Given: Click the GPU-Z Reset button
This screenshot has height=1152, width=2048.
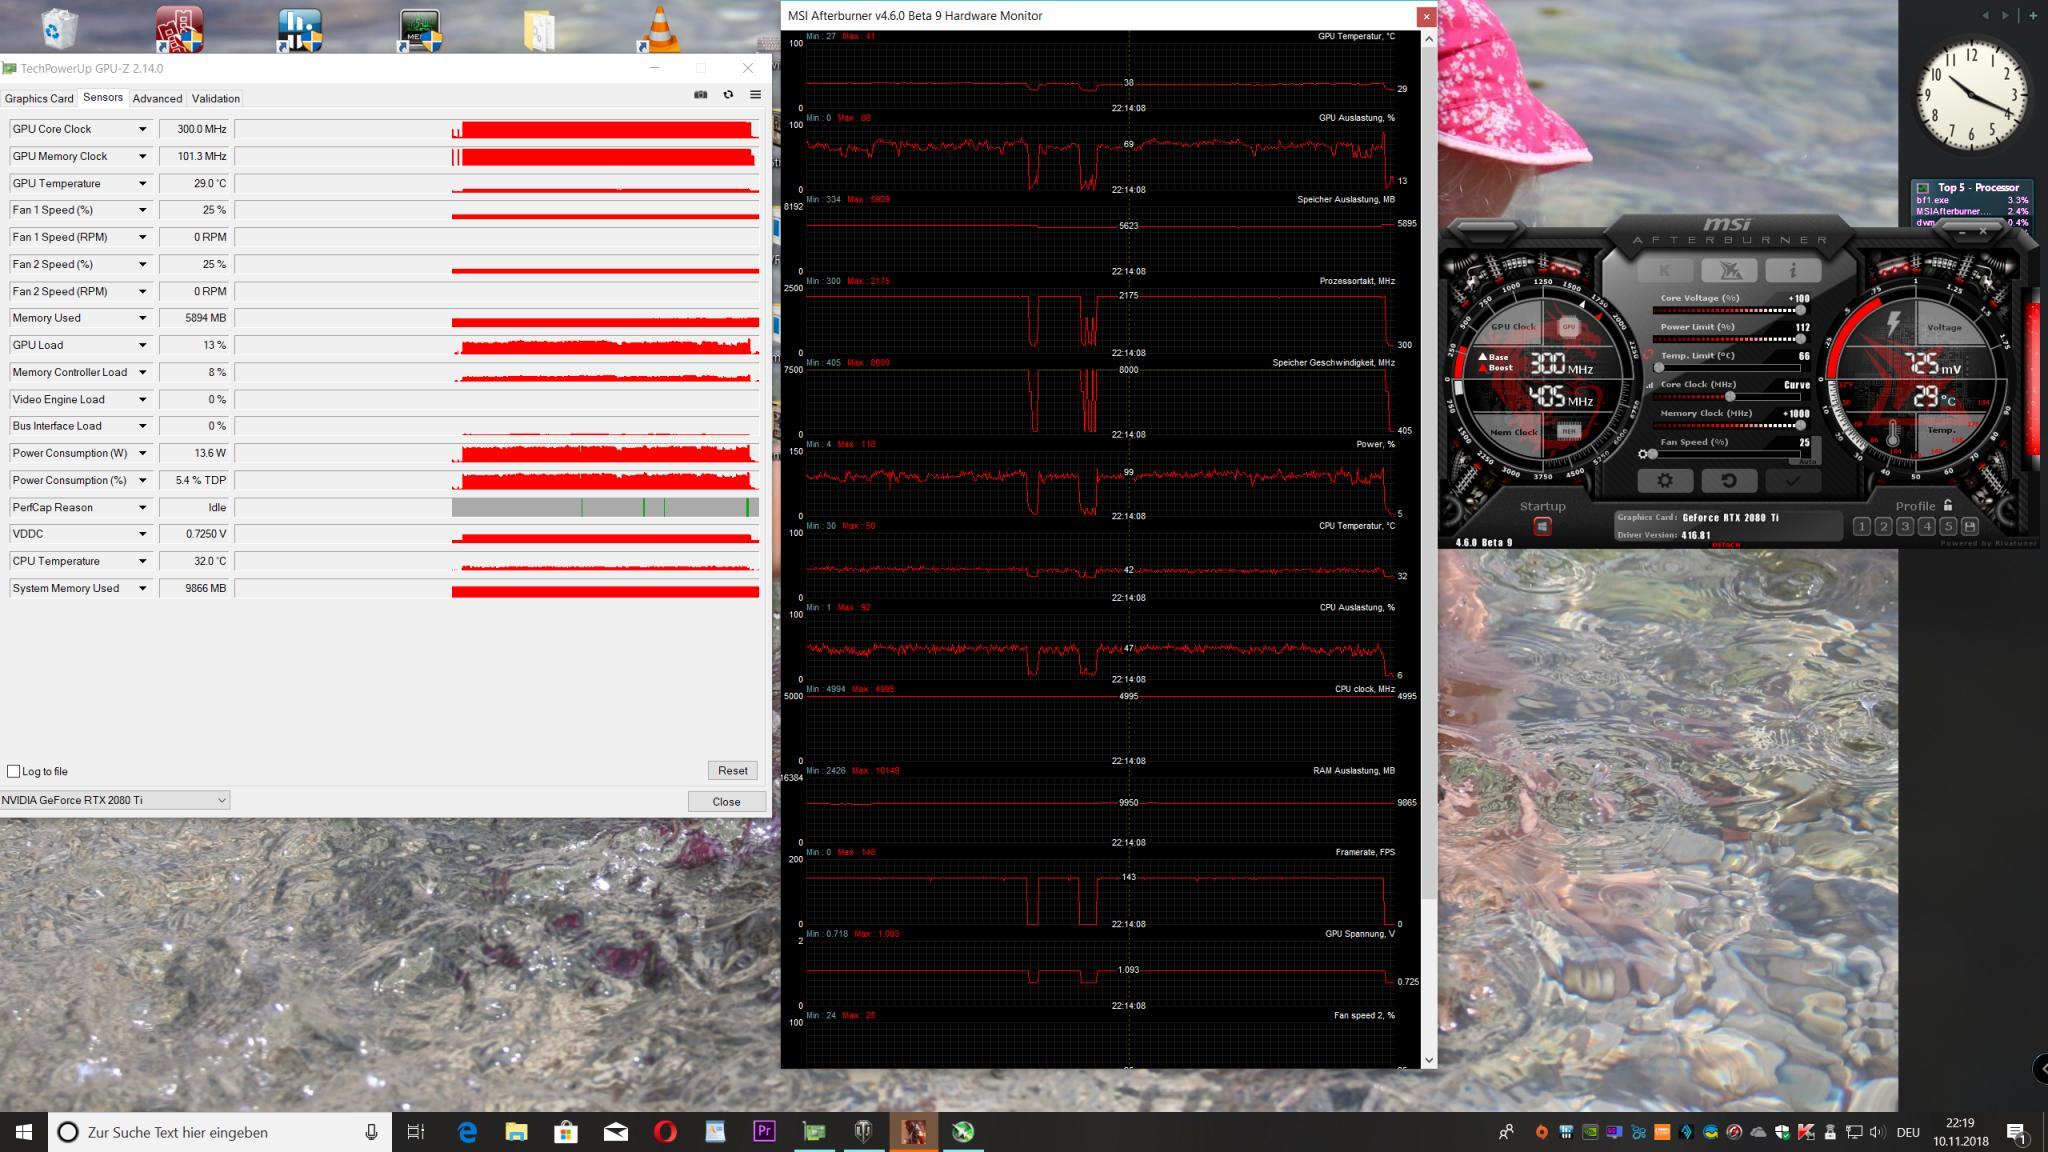Looking at the screenshot, I should pyautogui.click(x=732, y=770).
